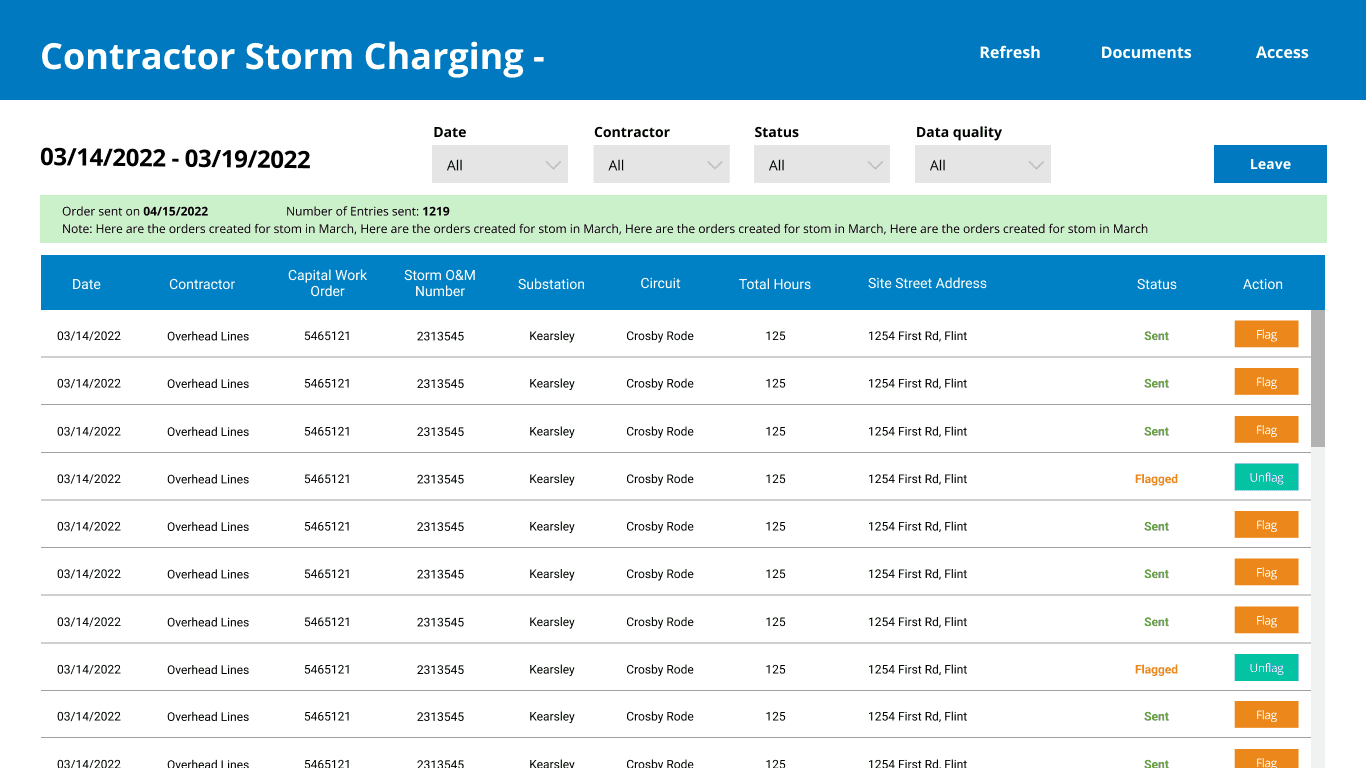Unflag the first Flagged entry
Image resolution: width=1366 pixels, height=768 pixels.
pos(1267,477)
